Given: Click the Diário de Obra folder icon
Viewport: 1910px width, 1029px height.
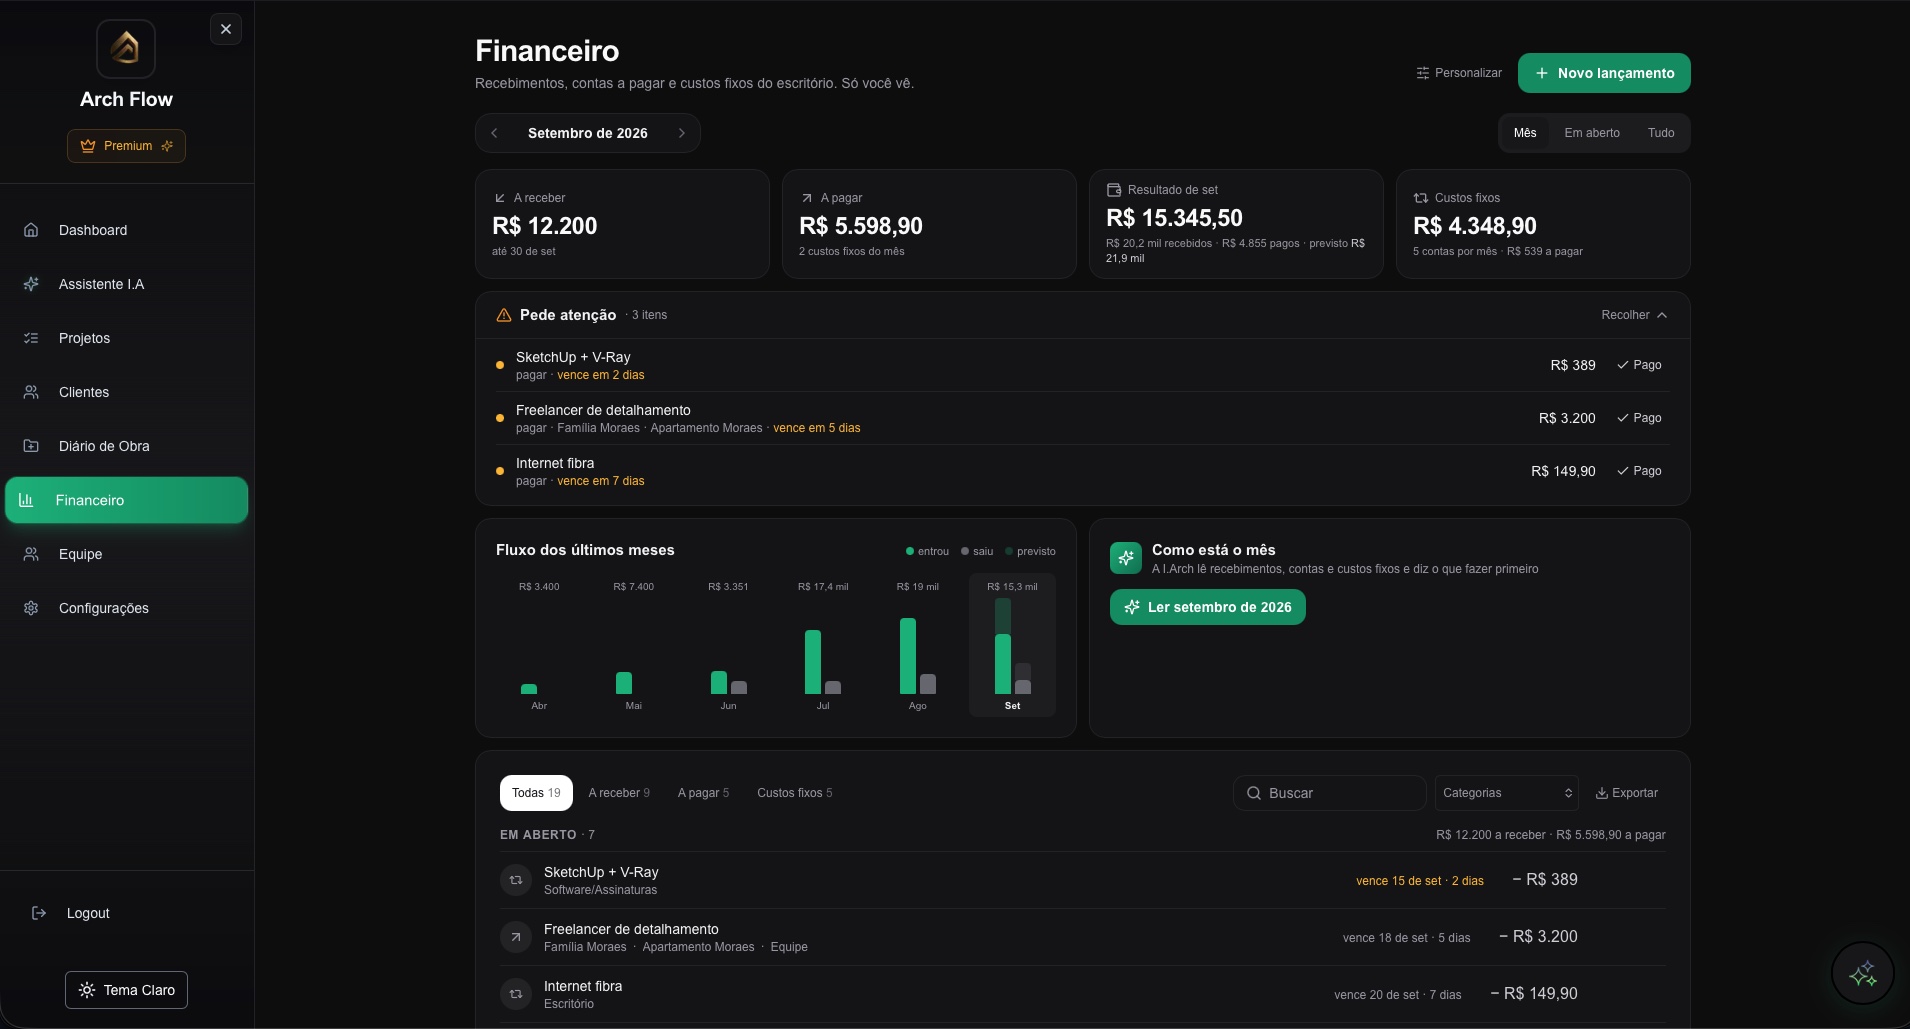Looking at the screenshot, I should (x=31, y=446).
